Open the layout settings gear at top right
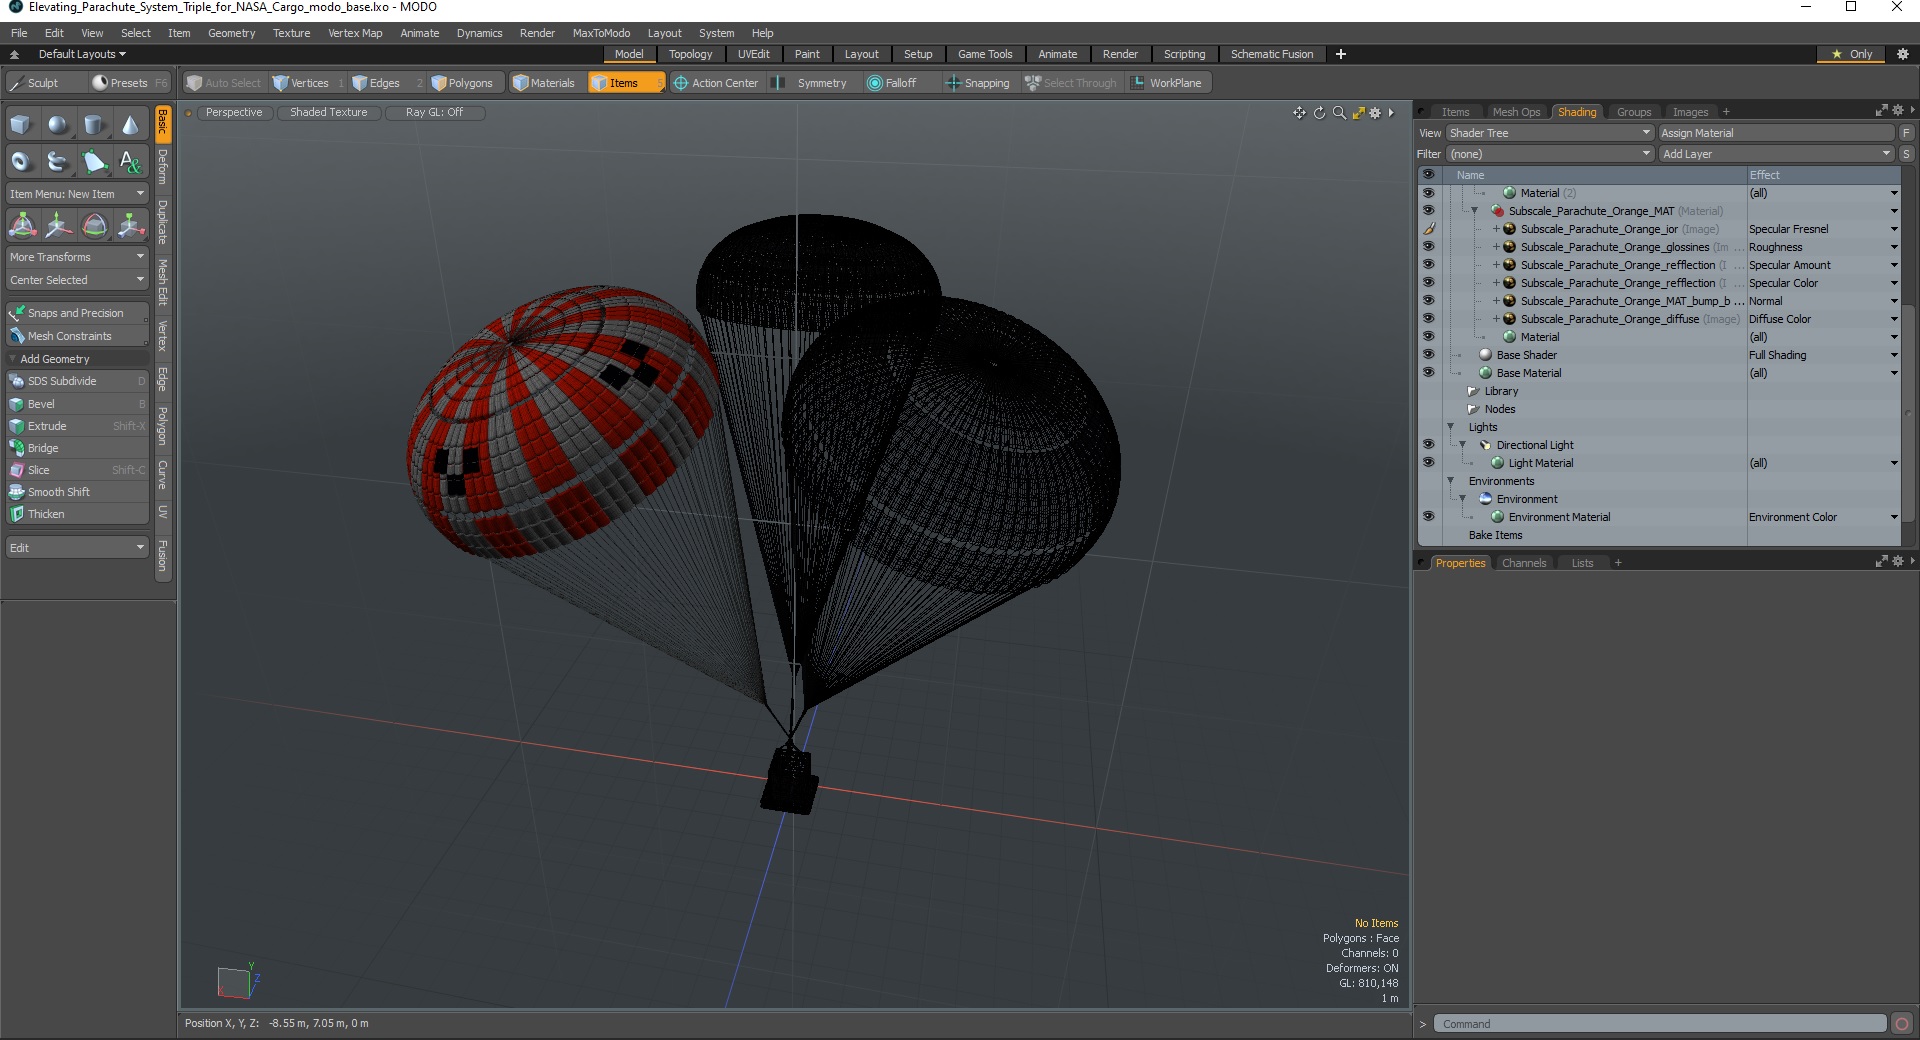The height and width of the screenshot is (1040, 1920). (1903, 54)
